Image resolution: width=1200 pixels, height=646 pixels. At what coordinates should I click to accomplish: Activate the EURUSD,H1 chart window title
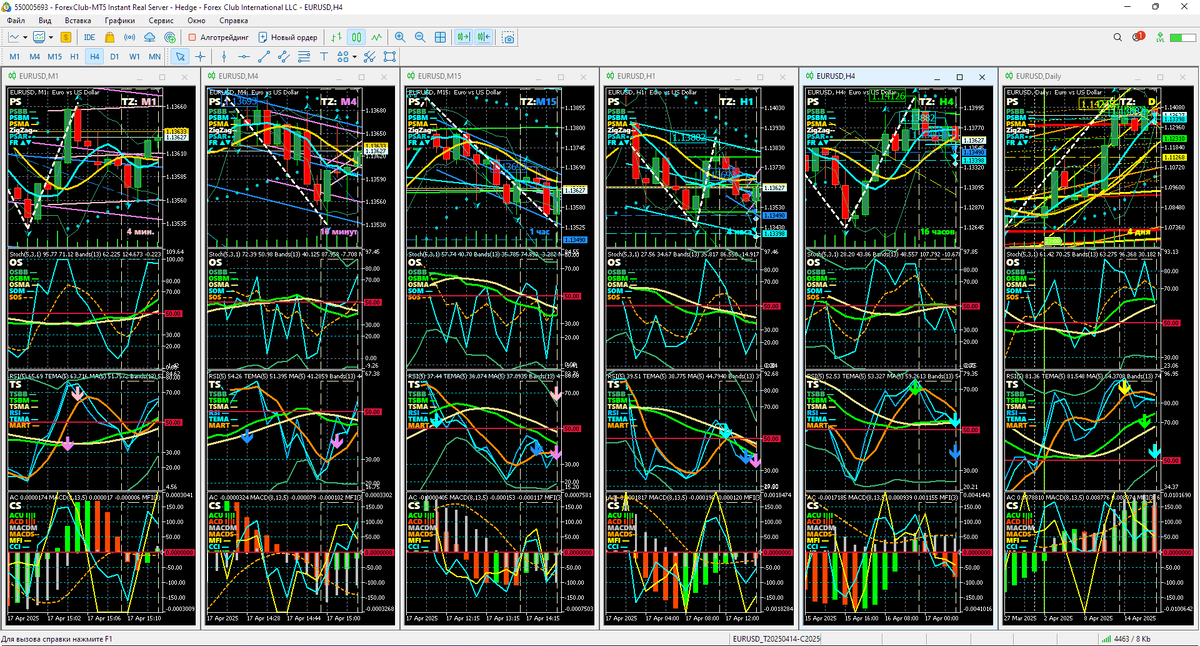636,76
